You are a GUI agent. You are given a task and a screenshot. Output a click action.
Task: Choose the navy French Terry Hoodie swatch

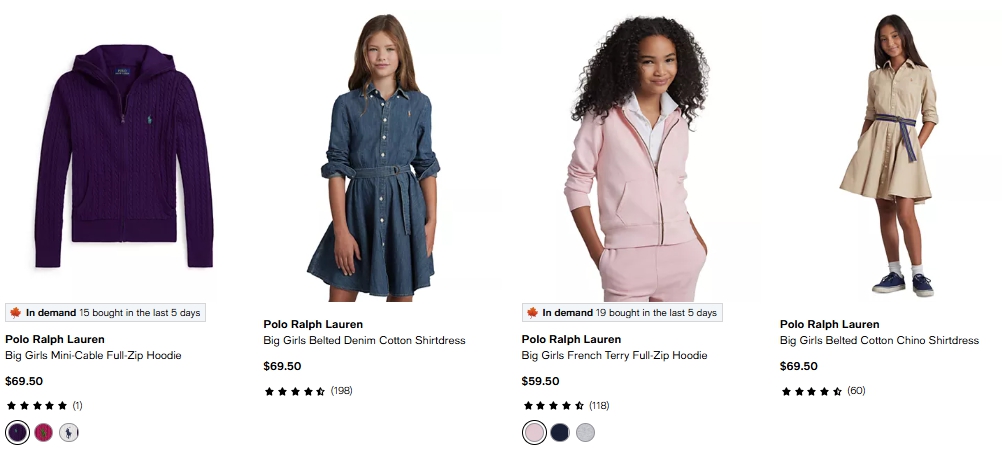coord(560,432)
